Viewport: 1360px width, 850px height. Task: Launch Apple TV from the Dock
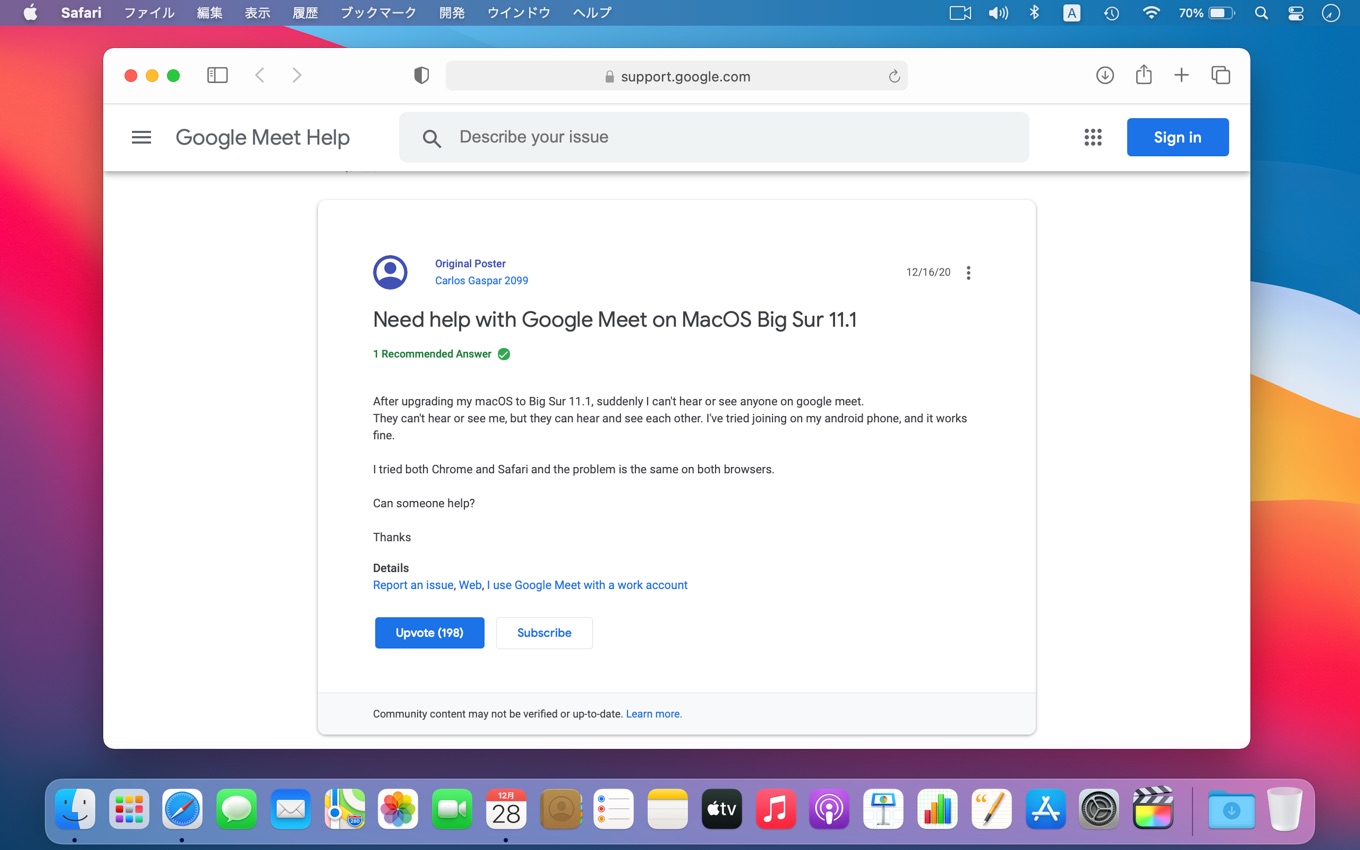click(x=721, y=809)
